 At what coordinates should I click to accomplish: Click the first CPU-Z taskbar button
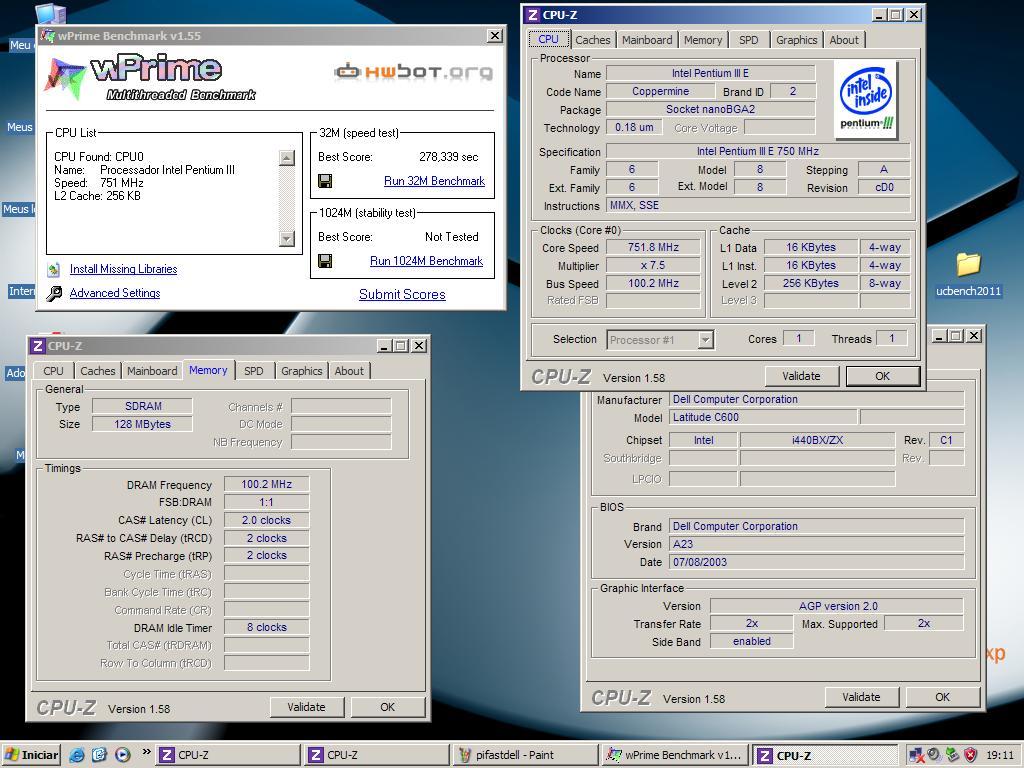227,756
